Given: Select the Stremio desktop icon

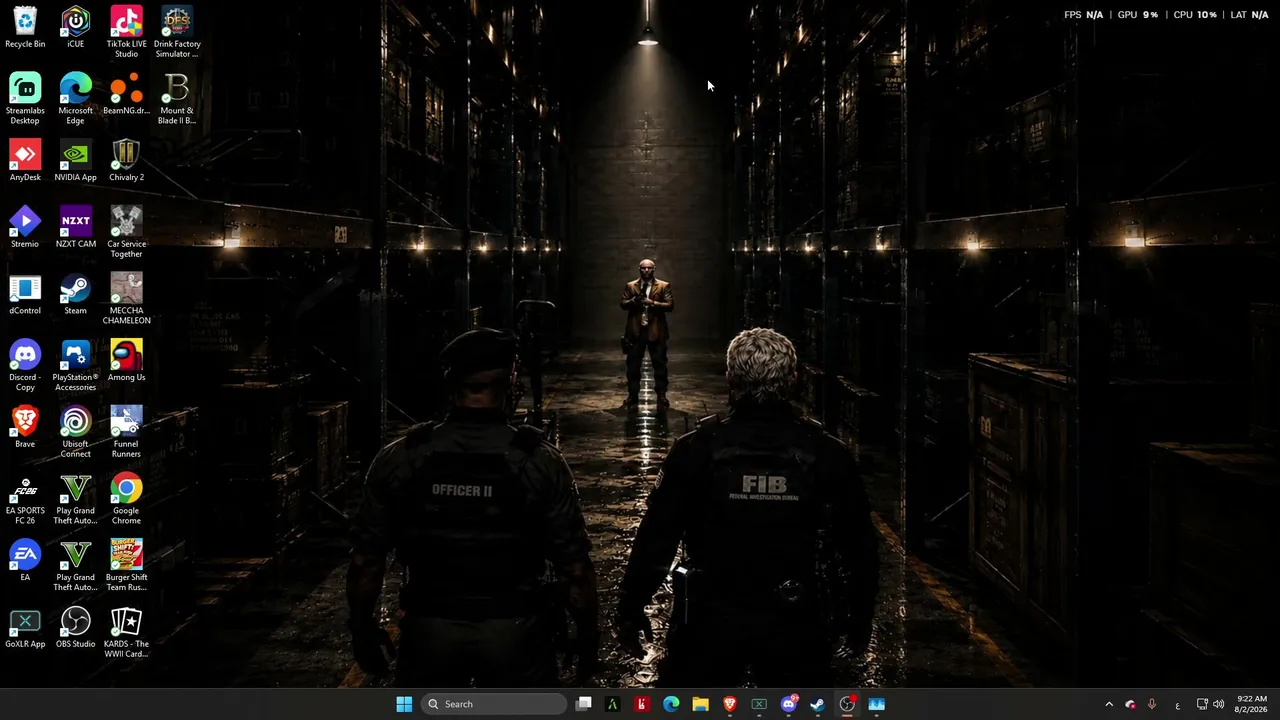Looking at the screenshot, I should (x=25, y=228).
